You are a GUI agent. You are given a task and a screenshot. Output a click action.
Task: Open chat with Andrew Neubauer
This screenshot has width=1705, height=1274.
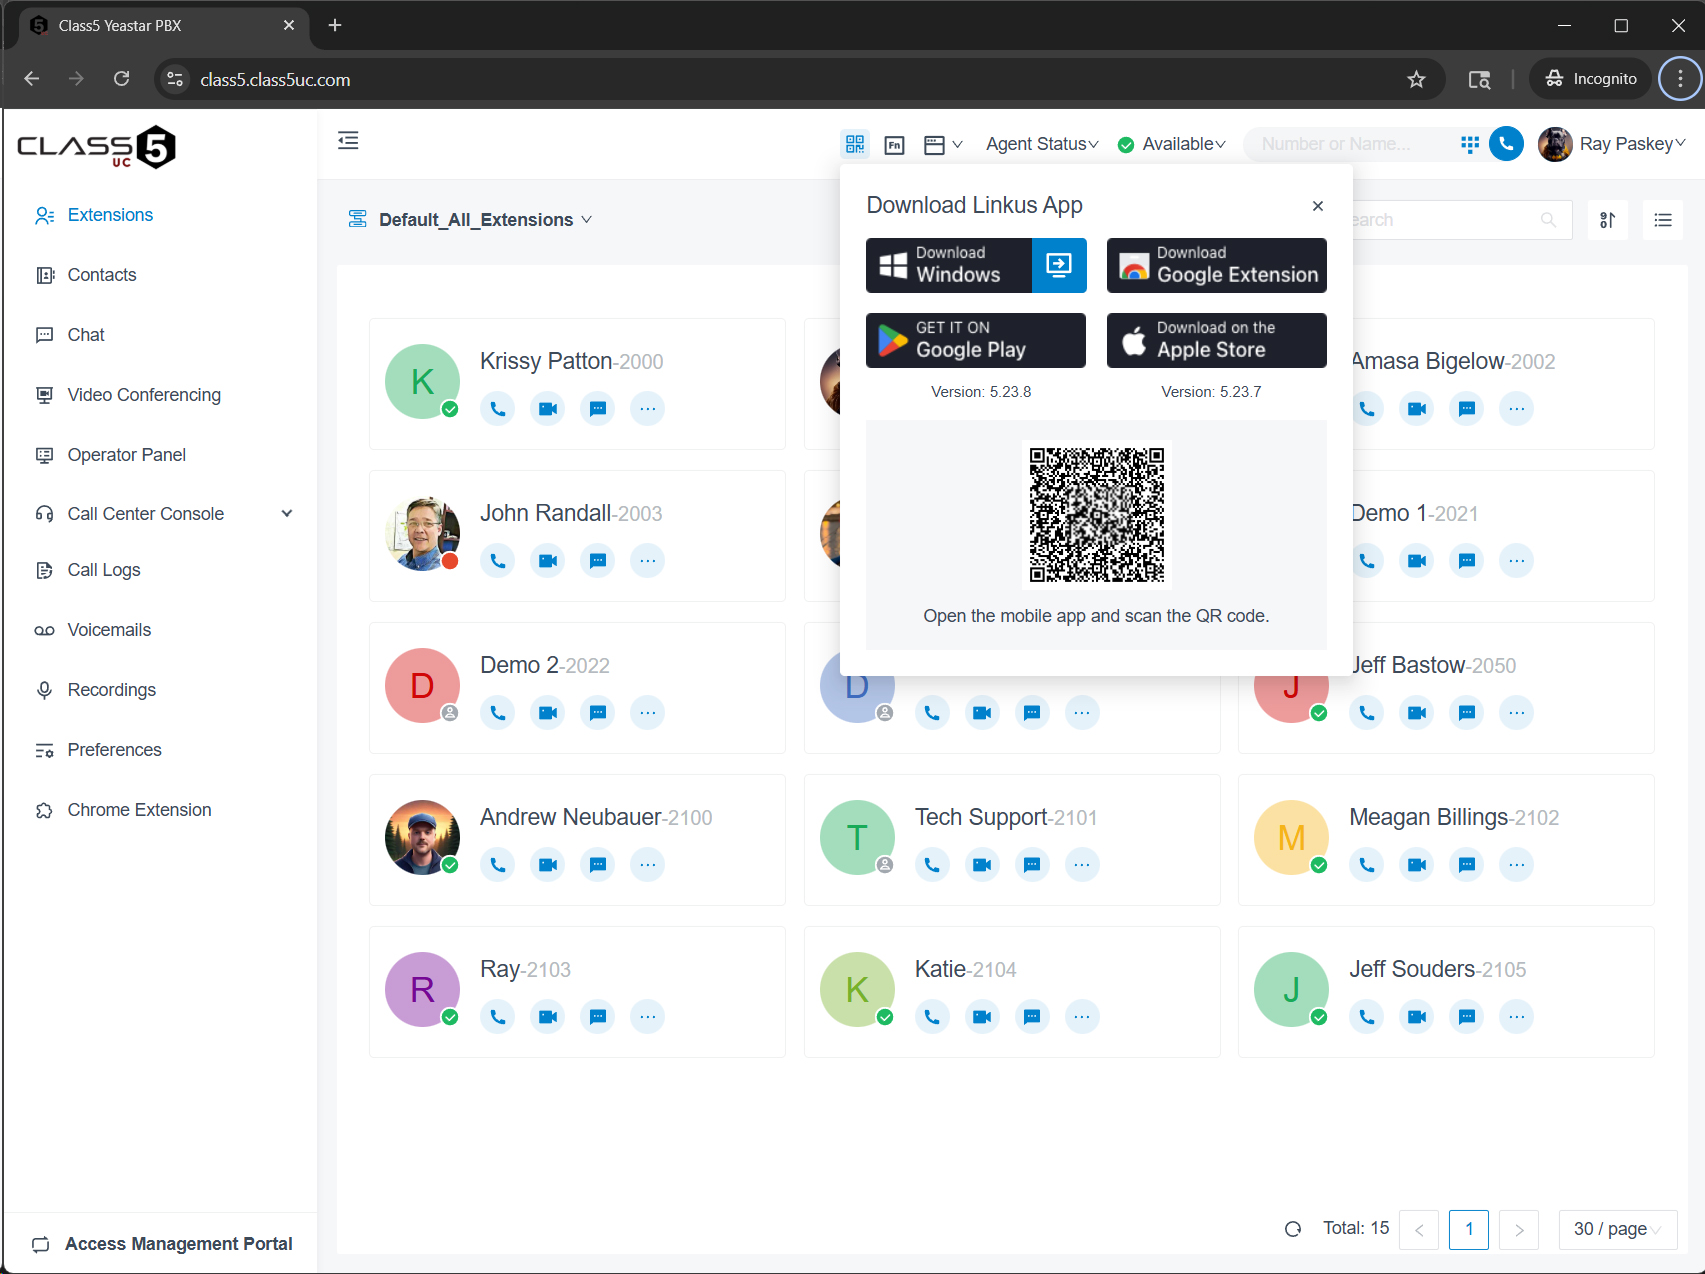point(598,864)
